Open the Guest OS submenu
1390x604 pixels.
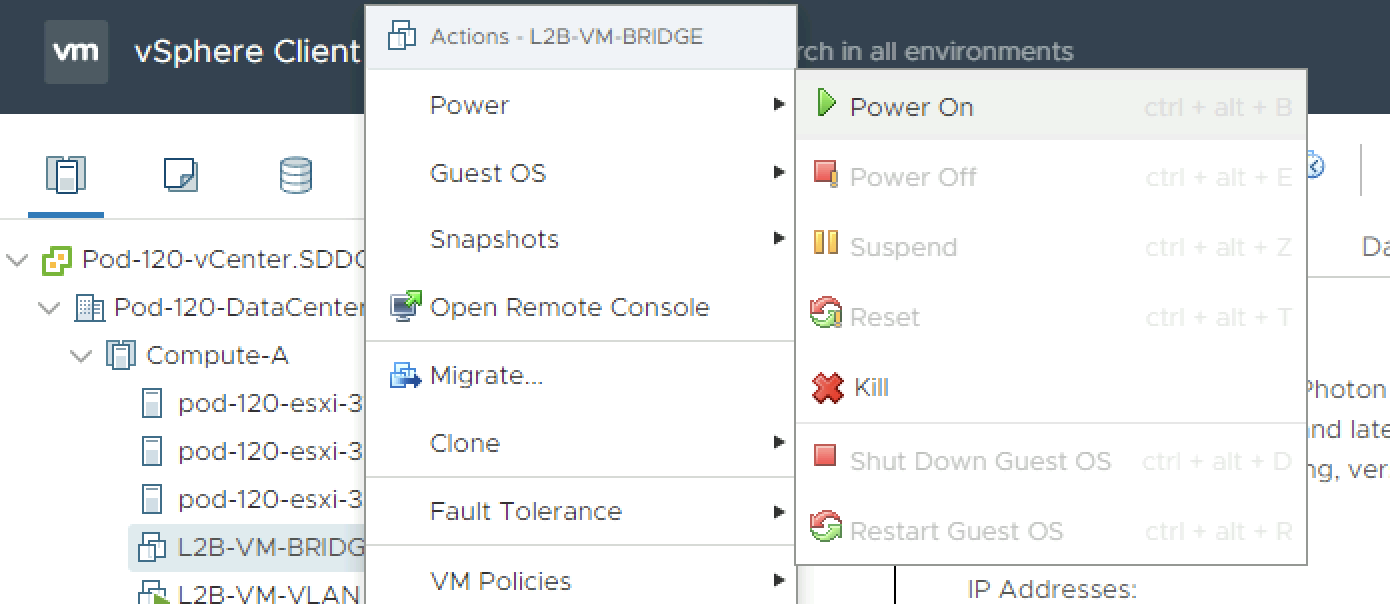coord(488,174)
